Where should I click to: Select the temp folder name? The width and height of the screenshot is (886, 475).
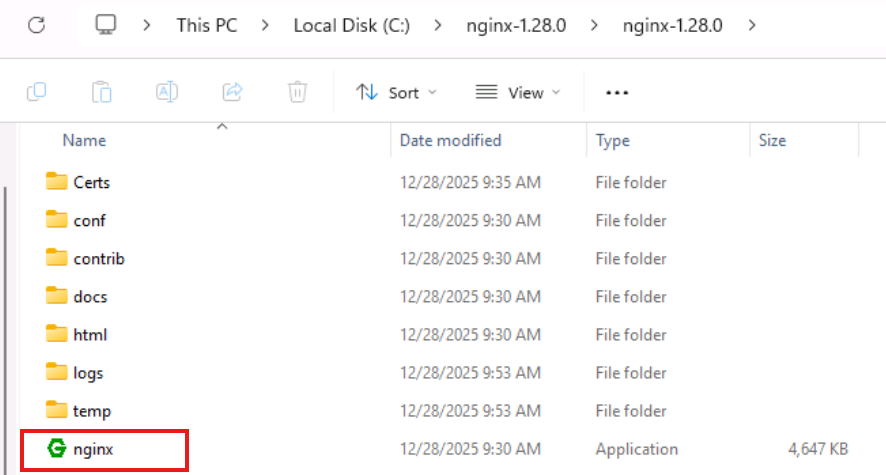(92, 412)
